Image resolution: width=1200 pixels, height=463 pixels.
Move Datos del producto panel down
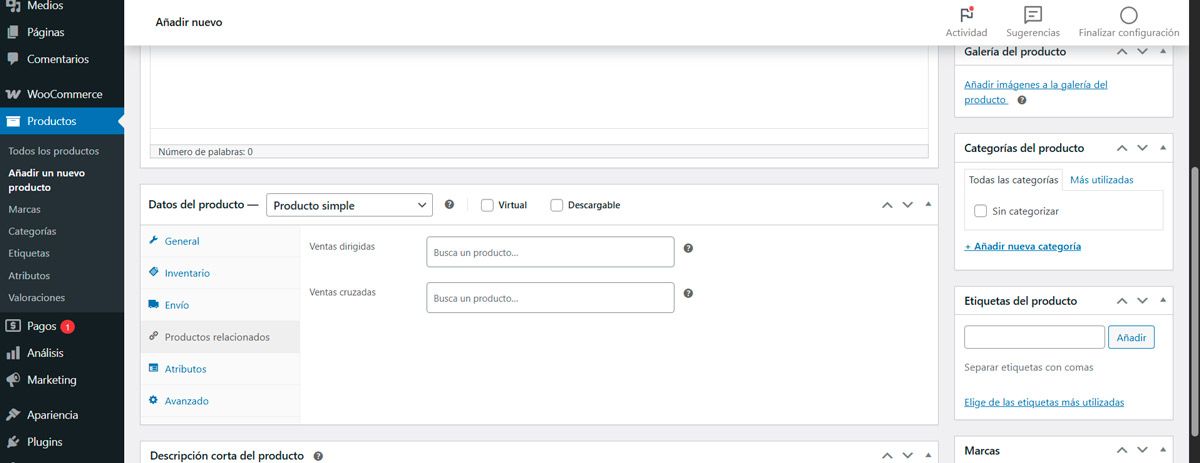(908, 204)
